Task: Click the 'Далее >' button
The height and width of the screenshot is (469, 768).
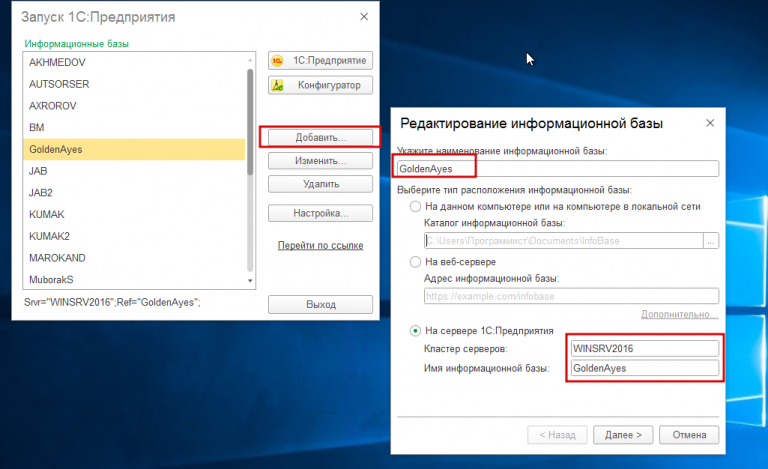Action: coord(623,435)
